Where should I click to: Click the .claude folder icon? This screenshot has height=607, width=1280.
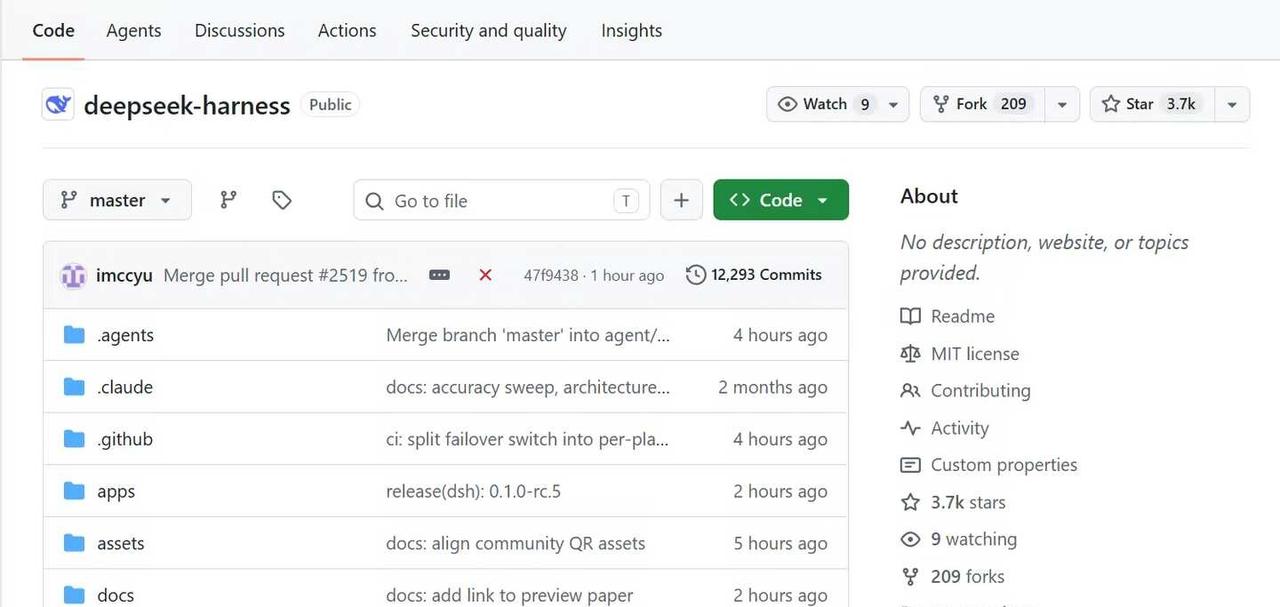[x=74, y=387]
